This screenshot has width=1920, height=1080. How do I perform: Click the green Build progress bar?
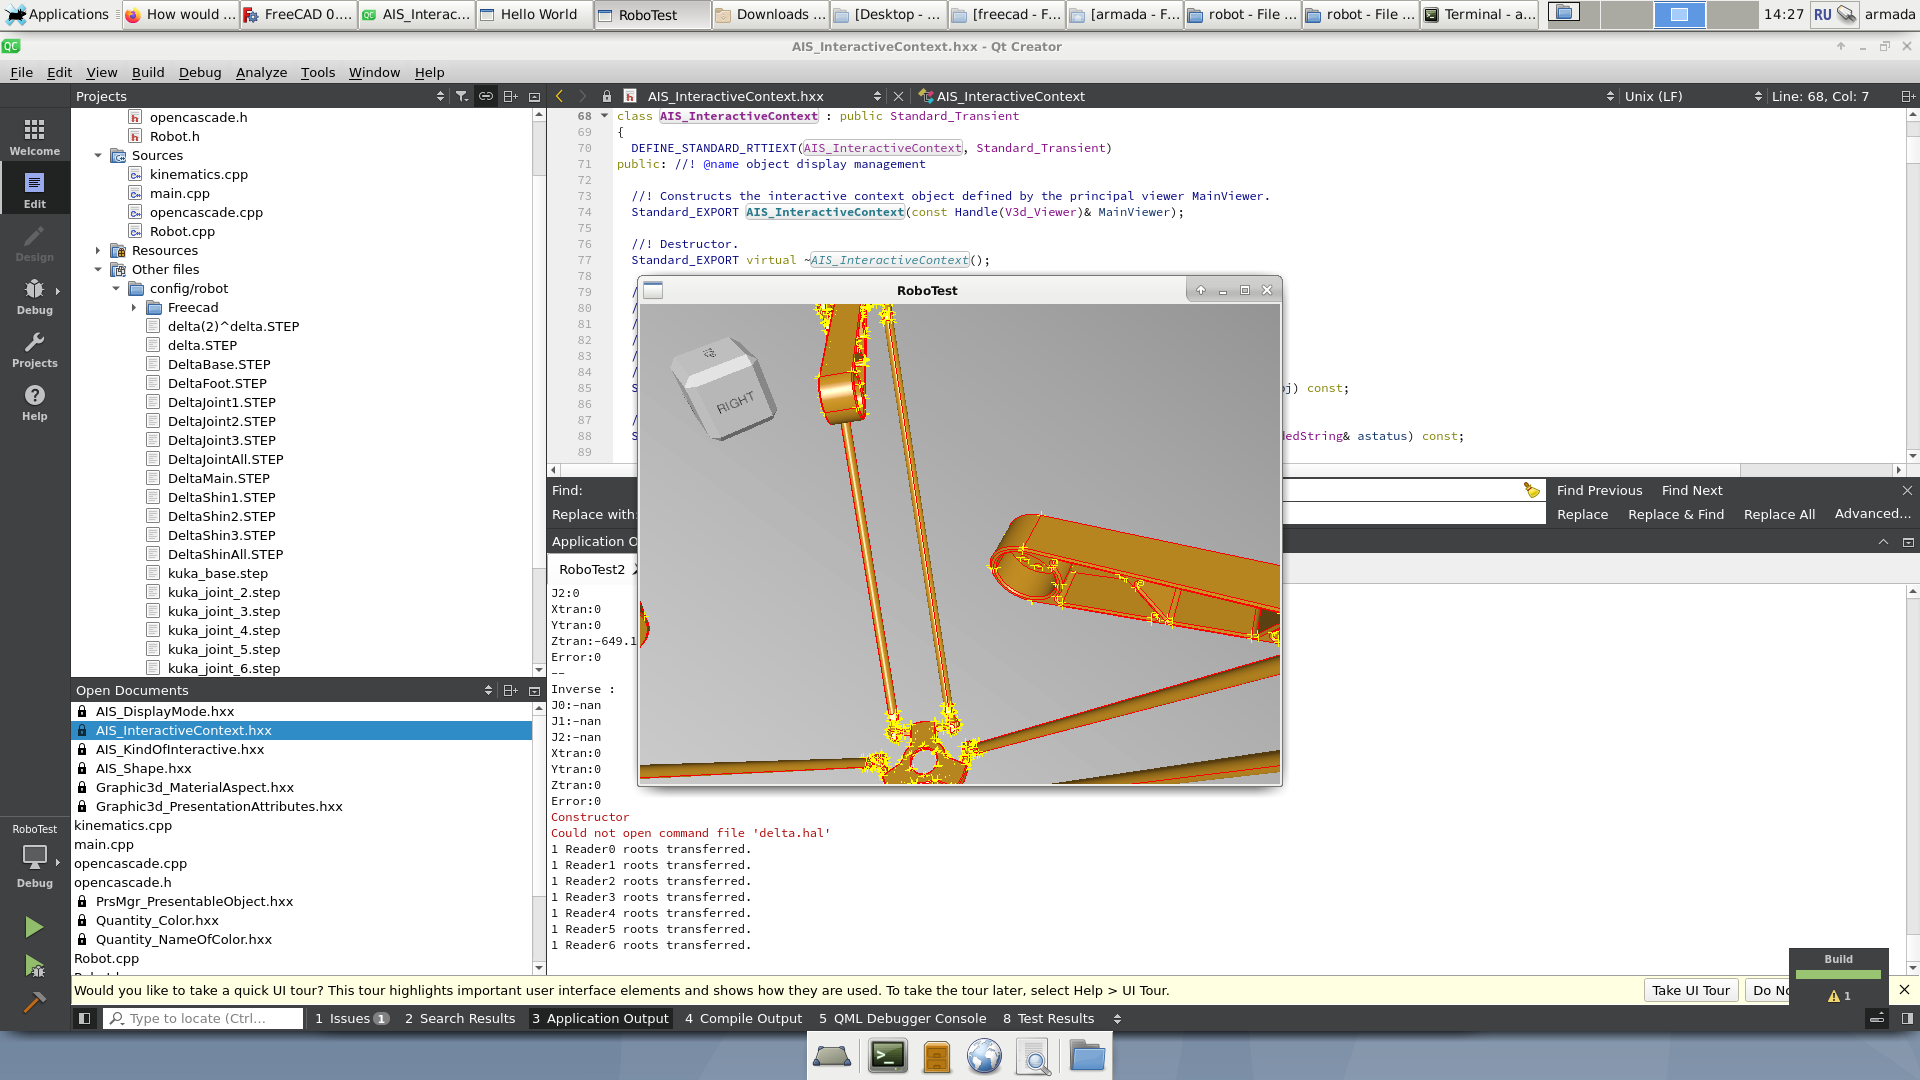1838,974
